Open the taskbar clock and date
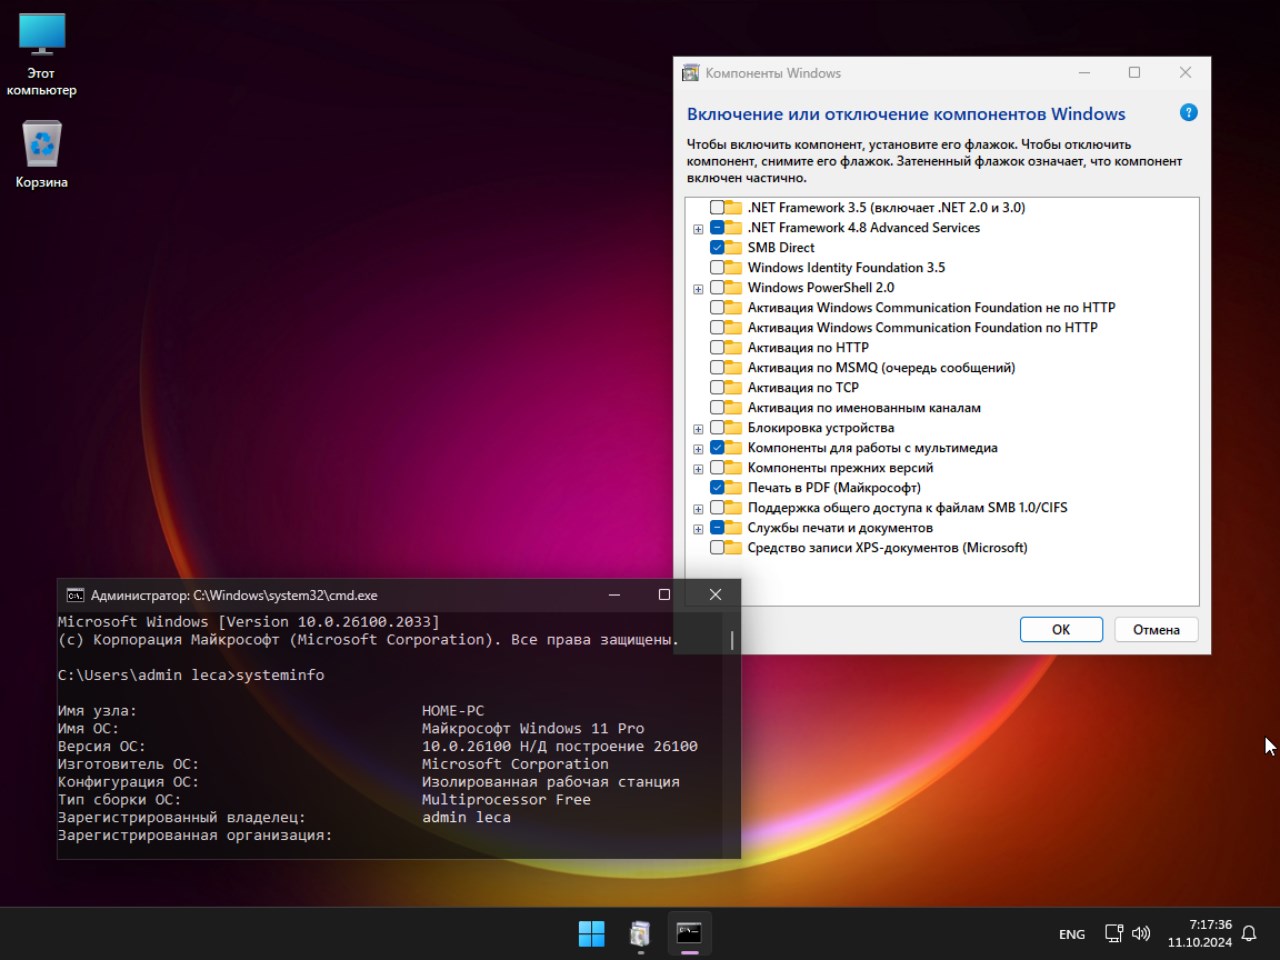The height and width of the screenshot is (960, 1280). (x=1200, y=933)
